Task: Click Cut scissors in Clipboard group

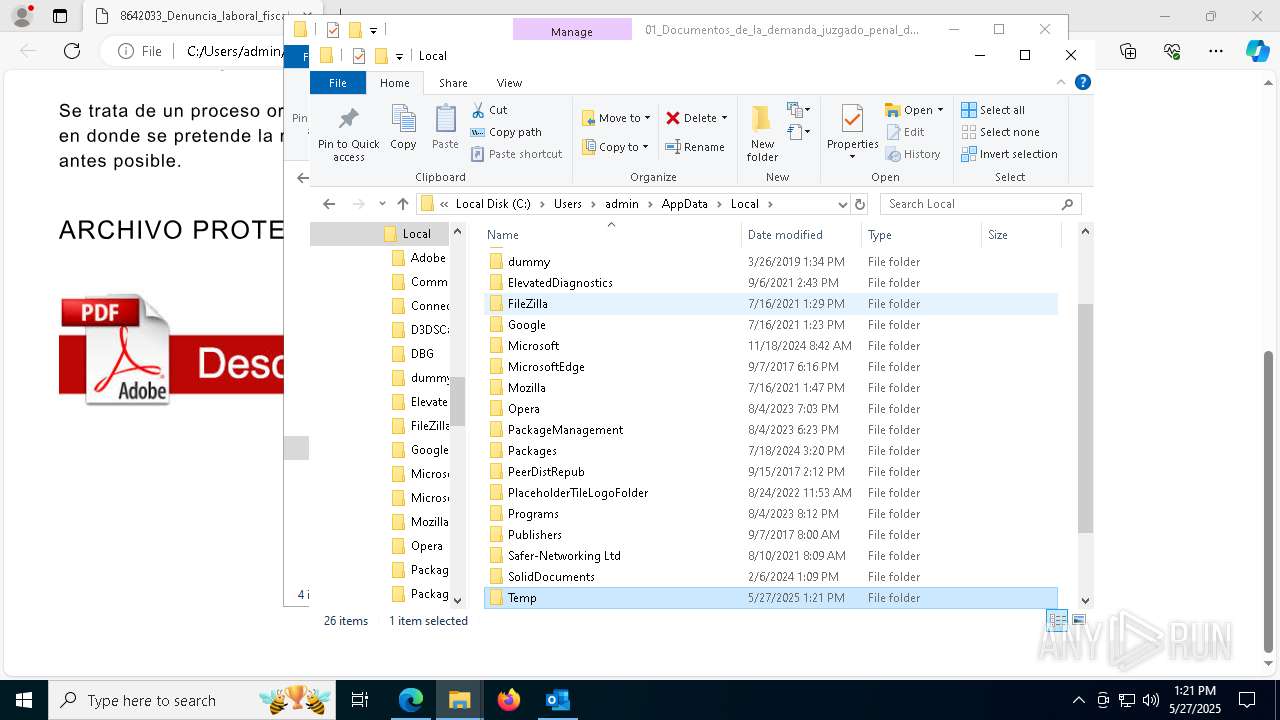Action: pos(489,110)
